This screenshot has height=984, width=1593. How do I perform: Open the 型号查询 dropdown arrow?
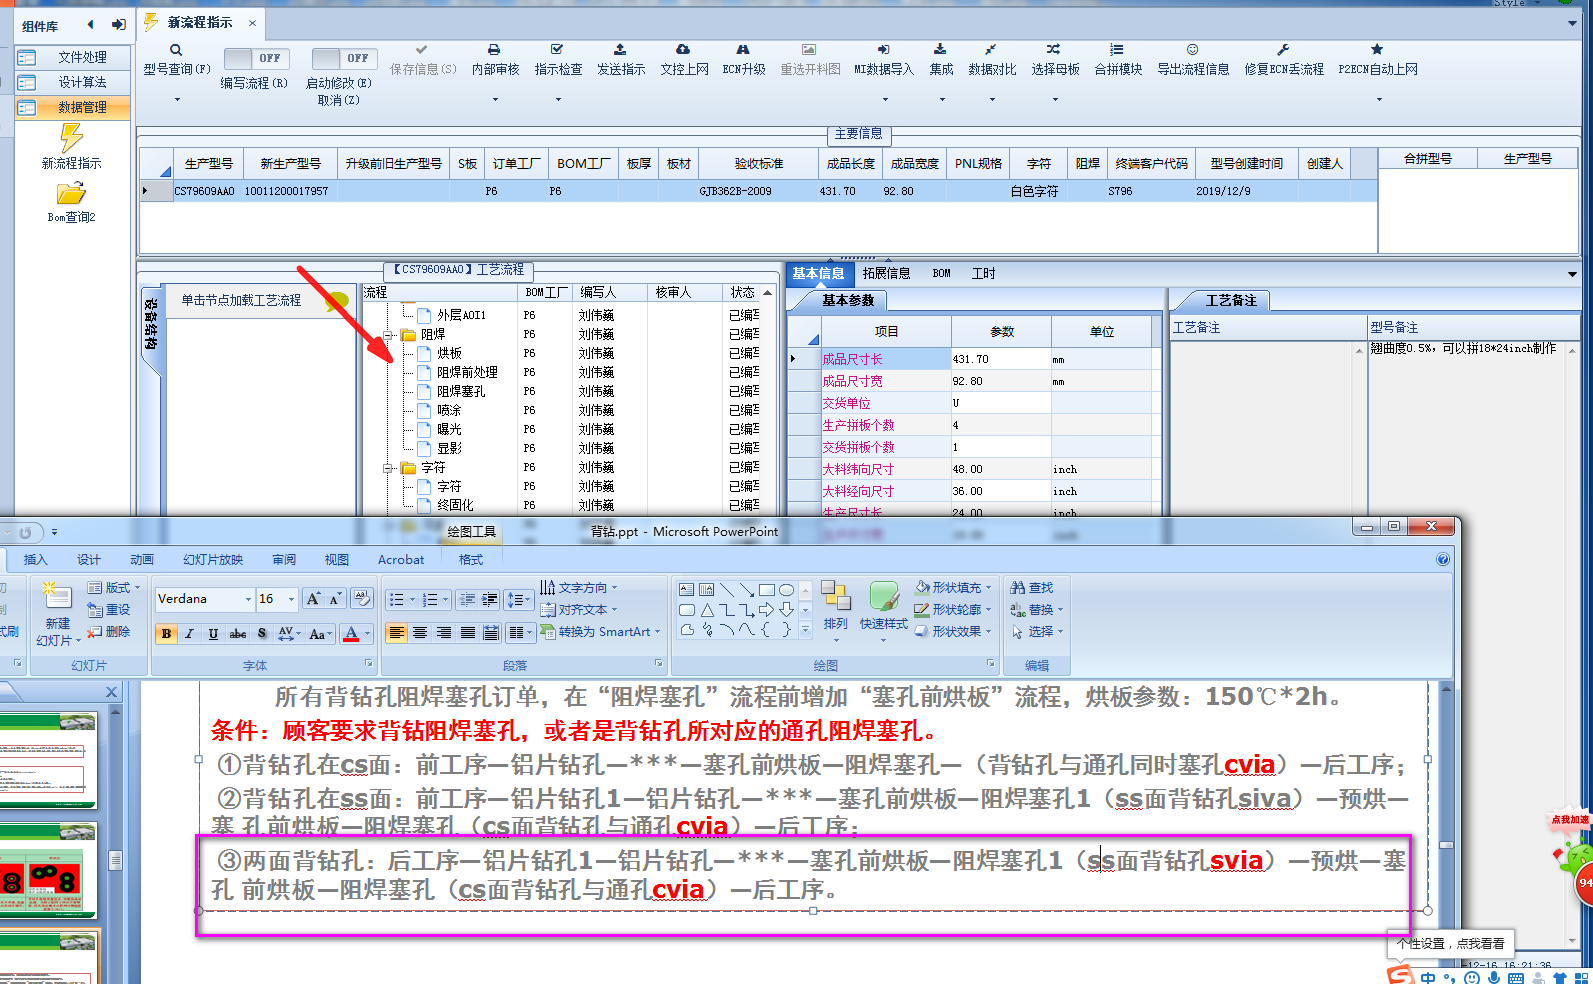[177, 99]
